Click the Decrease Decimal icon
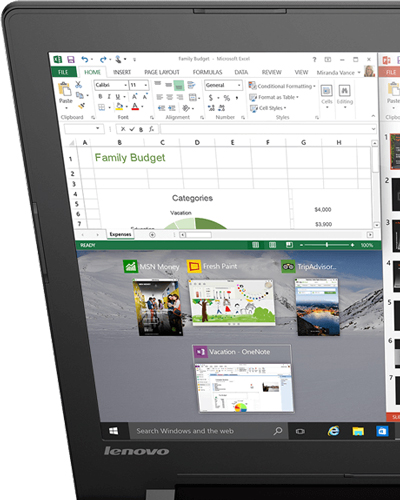 point(222,108)
